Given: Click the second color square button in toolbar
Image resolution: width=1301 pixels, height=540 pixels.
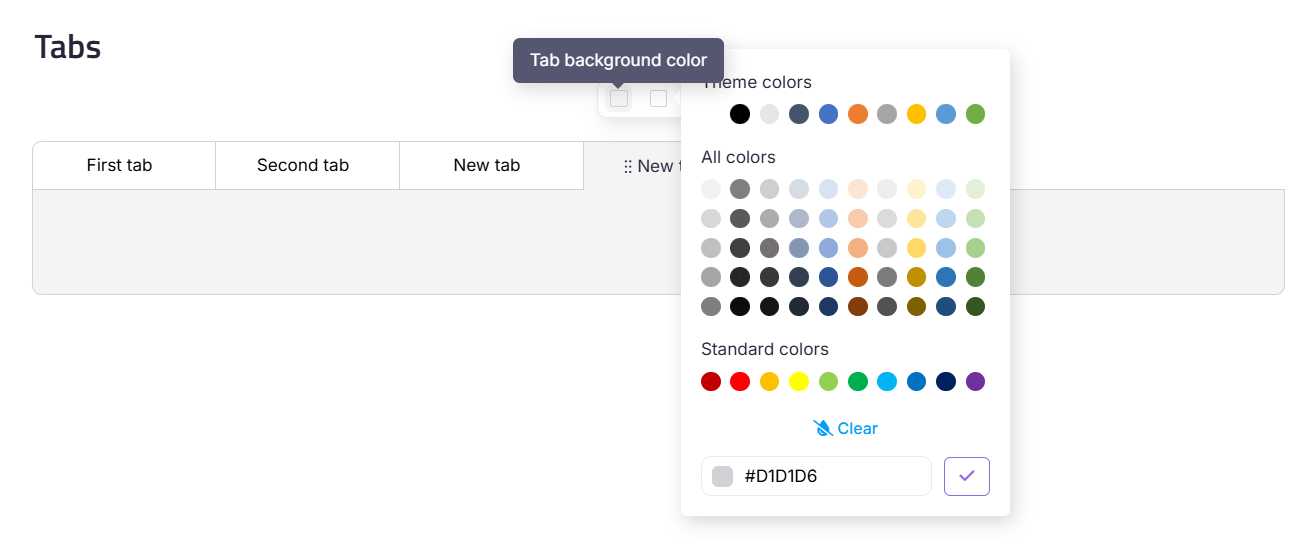Looking at the screenshot, I should coord(658,99).
